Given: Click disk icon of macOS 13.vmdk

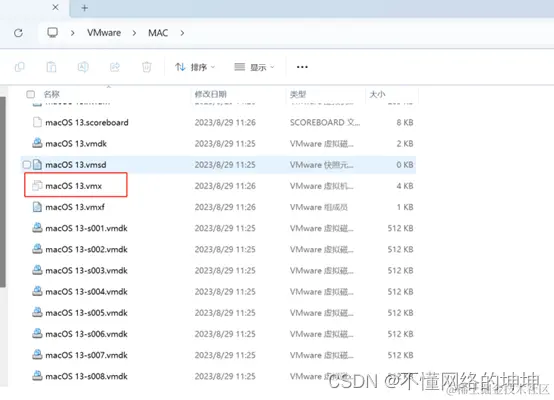Looking at the screenshot, I should (x=37, y=143).
